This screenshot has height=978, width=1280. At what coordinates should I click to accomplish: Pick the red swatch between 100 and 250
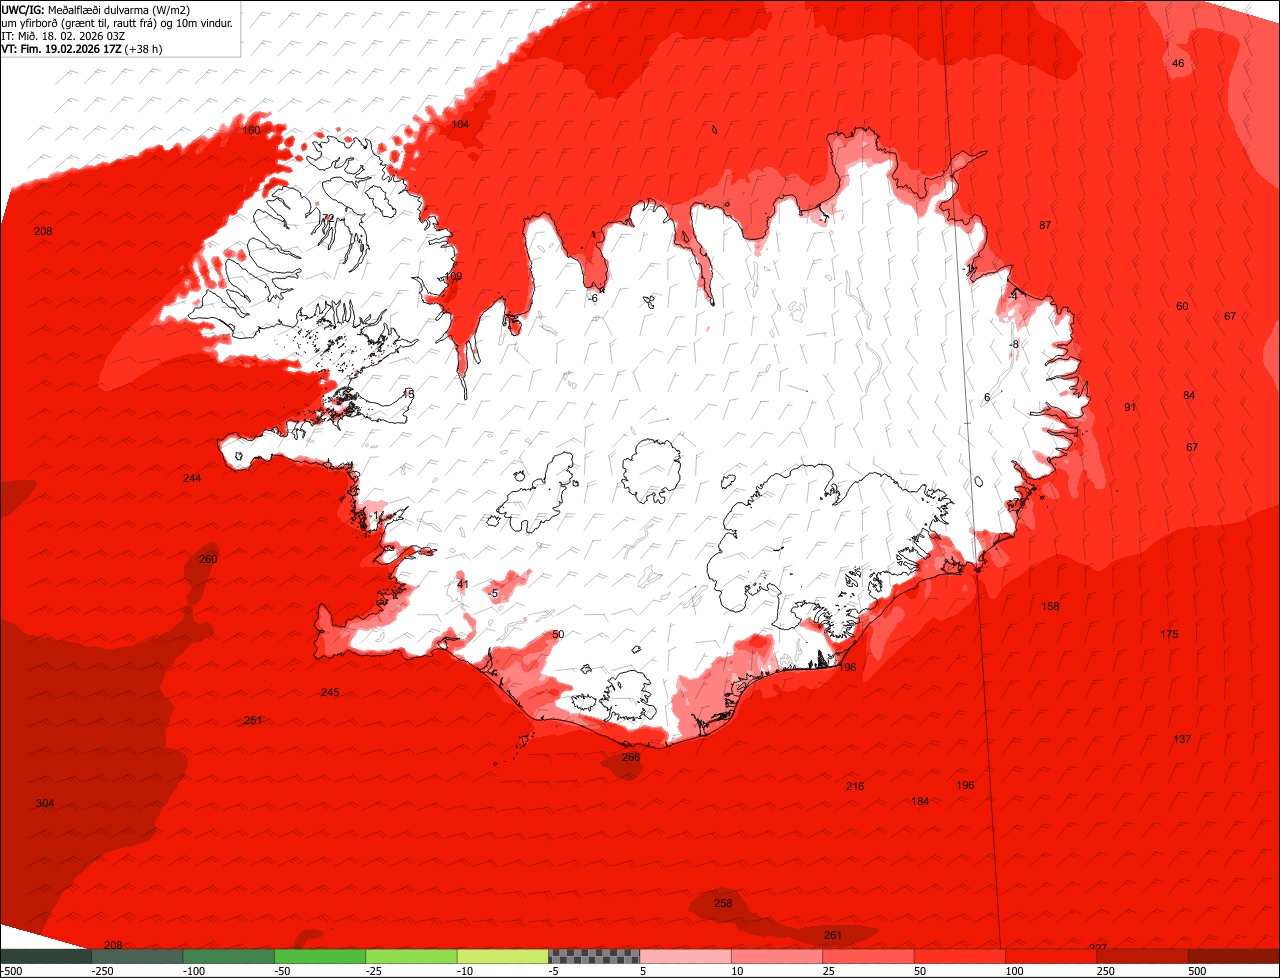coord(1050,956)
